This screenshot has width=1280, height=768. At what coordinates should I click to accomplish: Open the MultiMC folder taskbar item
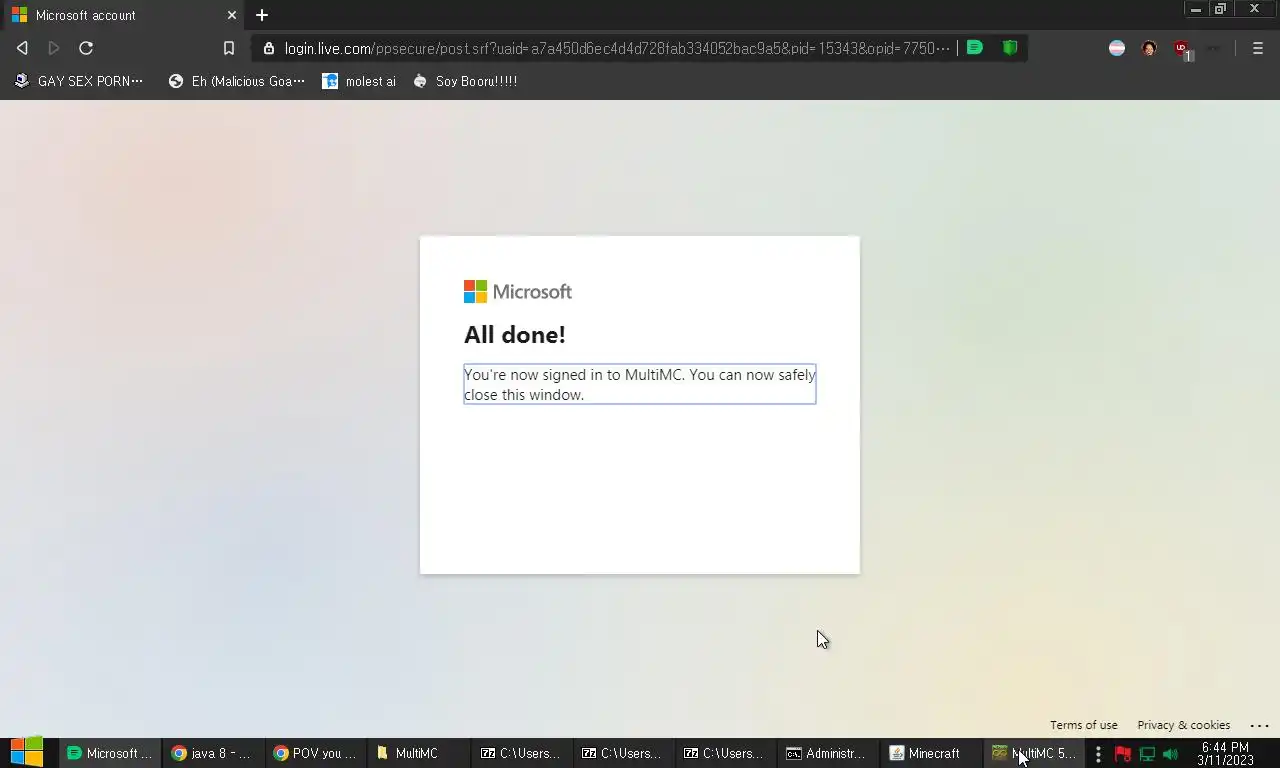(418, 753)
